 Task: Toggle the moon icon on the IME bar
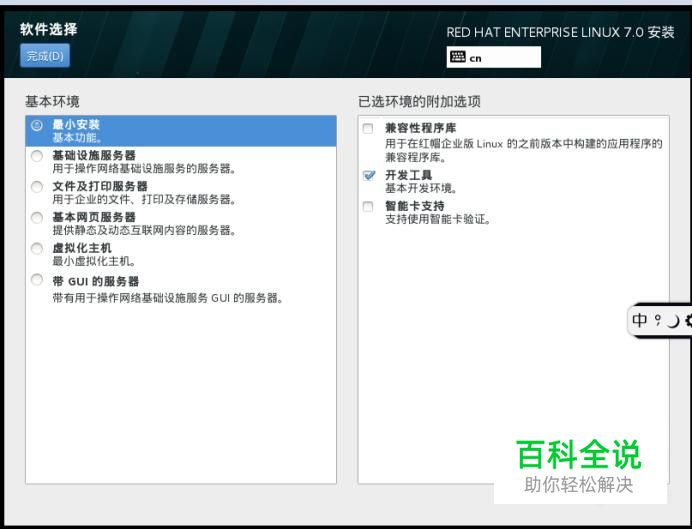(x=673, y=321)
